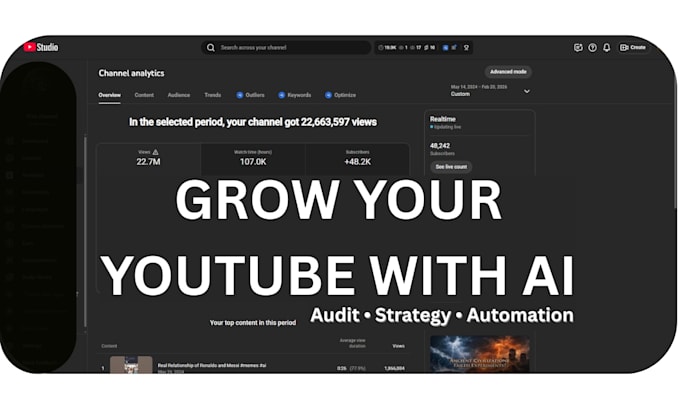Viewport: 680px width, 409px height.
Task: Click the search magnifier icon
Action: 211,47
